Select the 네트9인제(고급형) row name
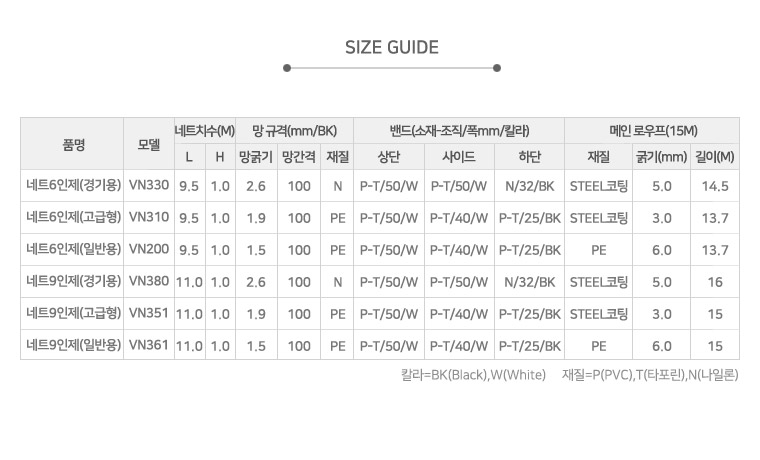The width and height of the screenshot is (760, 460). click(73, 313)
